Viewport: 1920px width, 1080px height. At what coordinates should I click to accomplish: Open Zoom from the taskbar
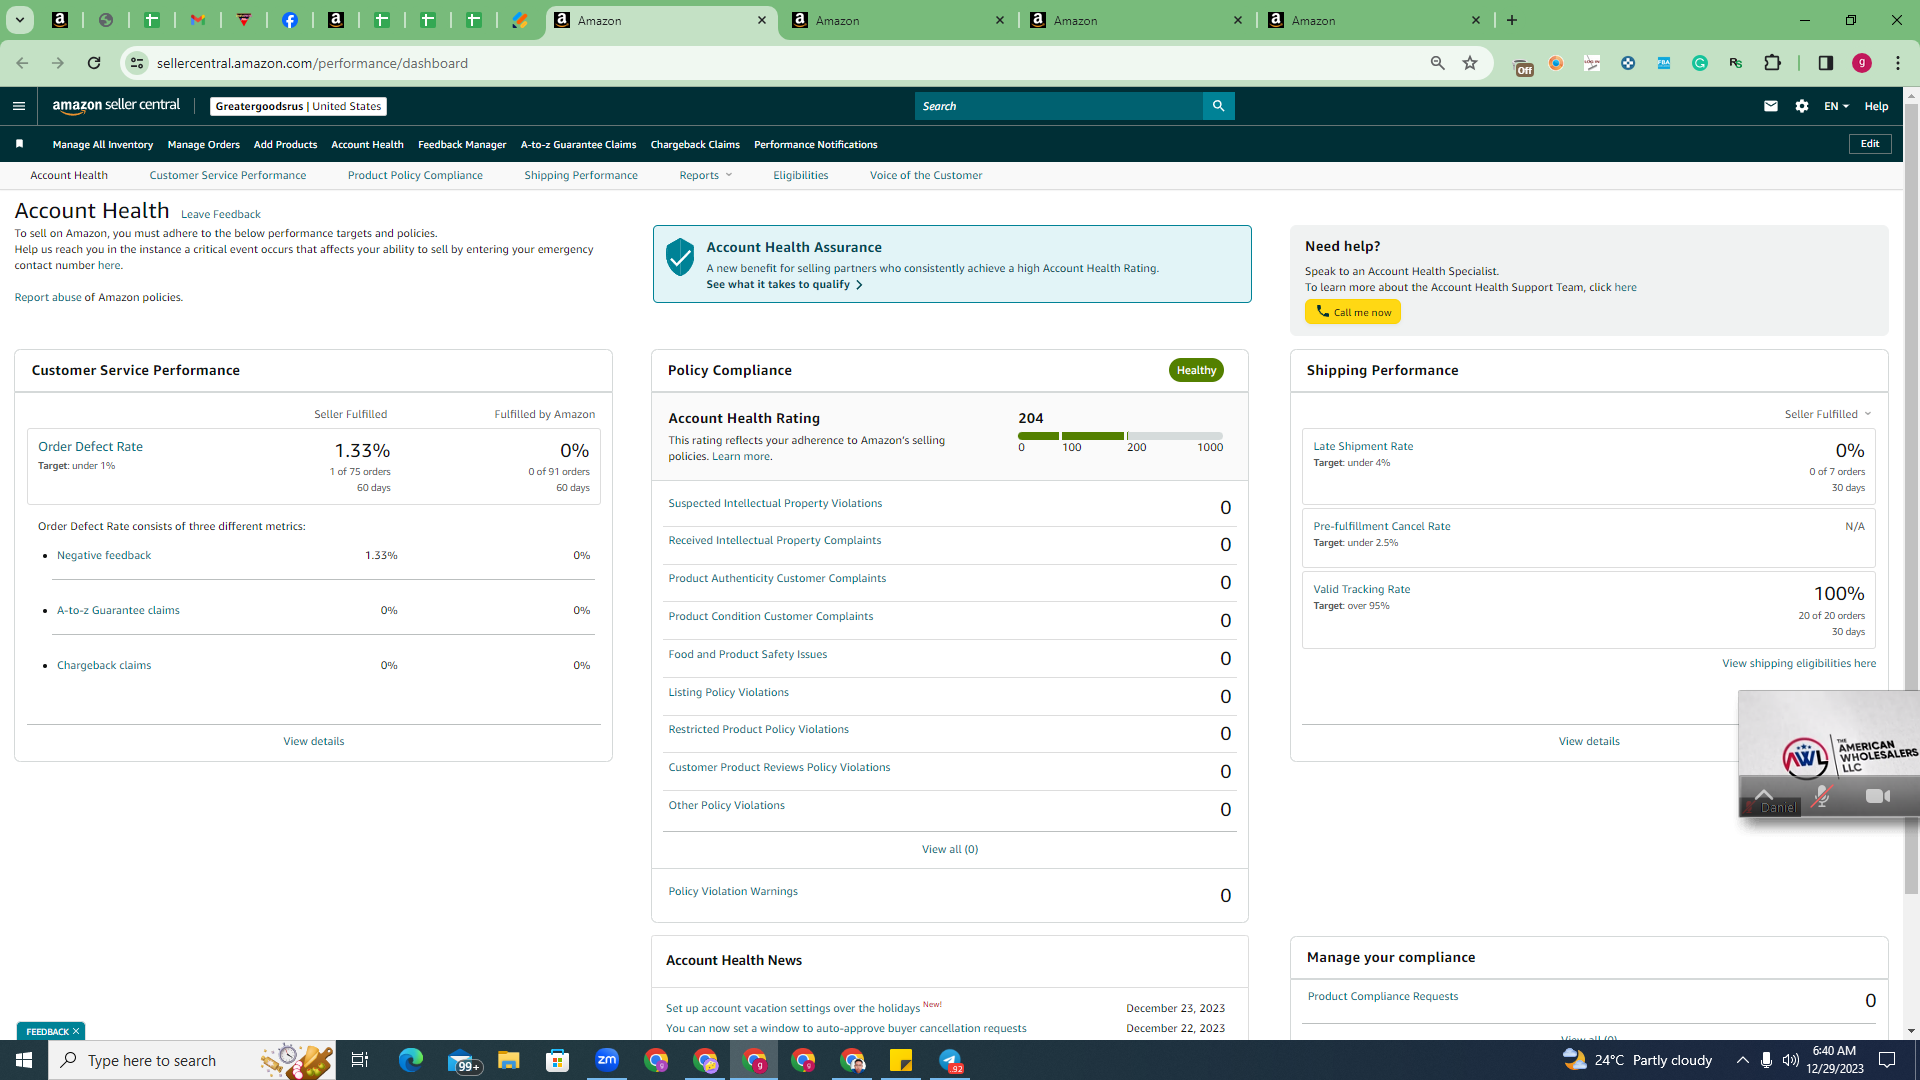coord(607,1060)
